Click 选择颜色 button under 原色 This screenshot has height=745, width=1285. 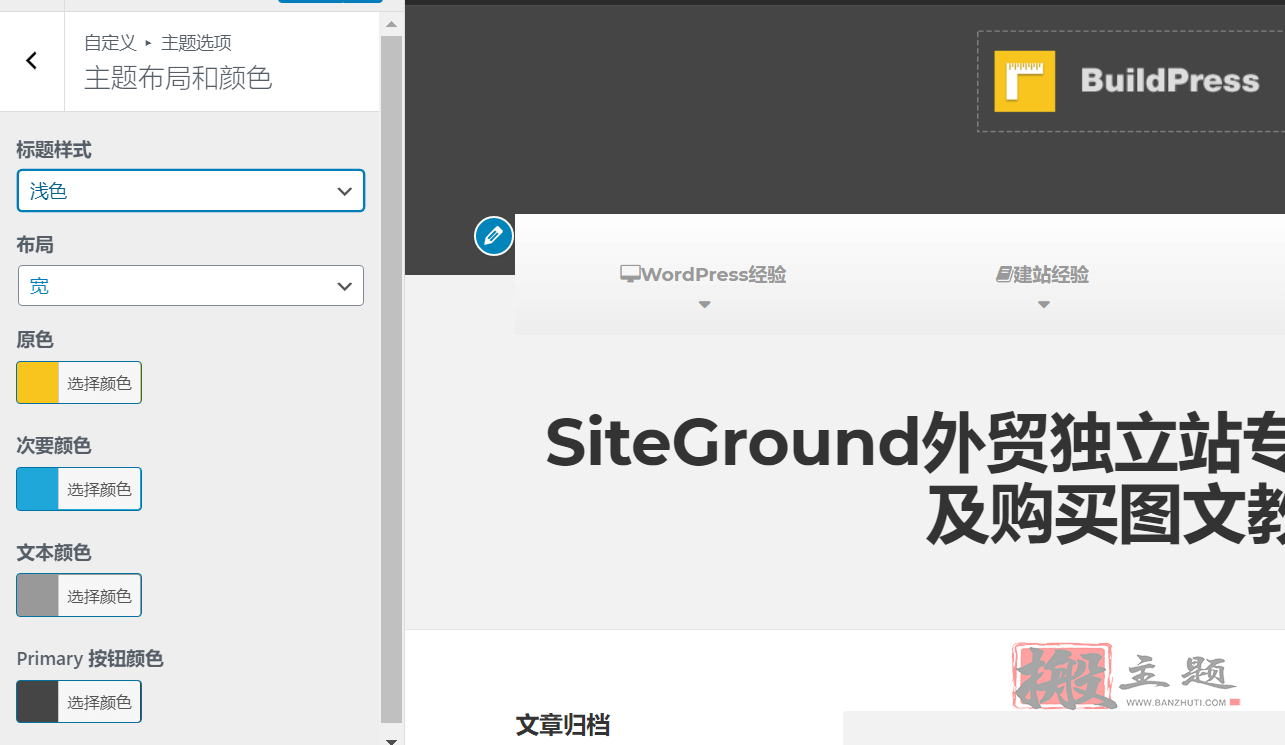tap(99, 383)
